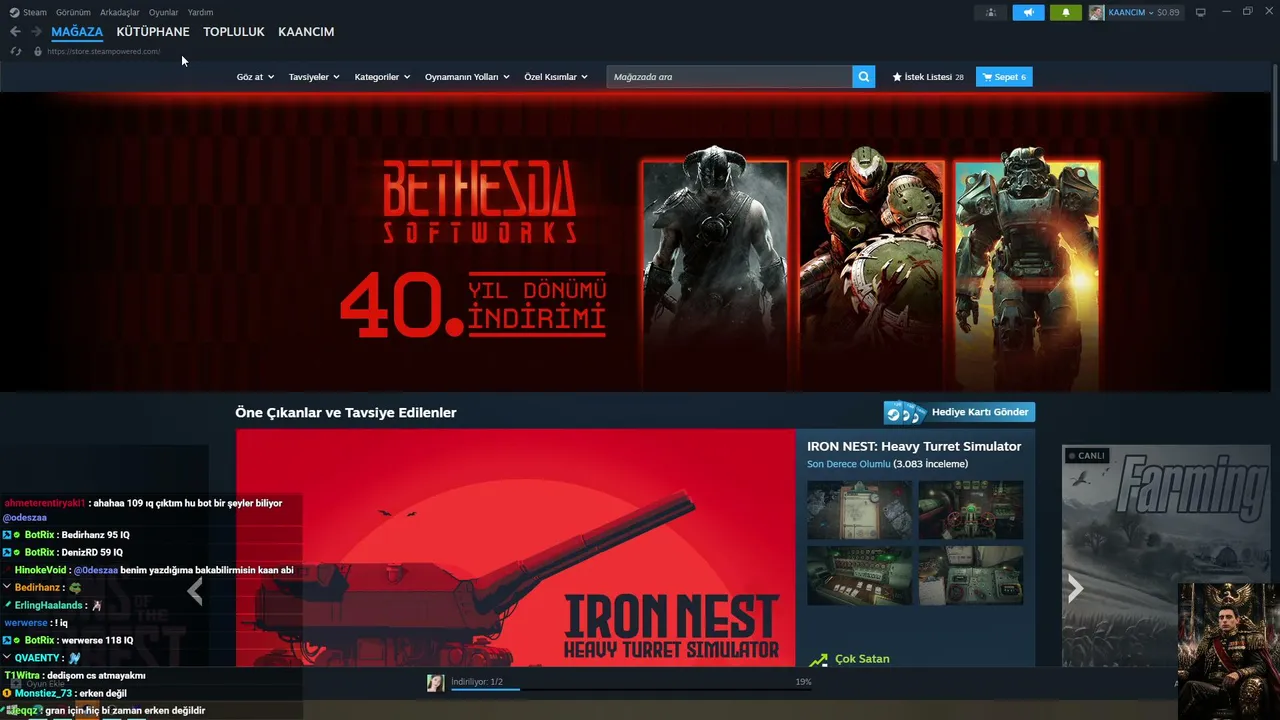This screenshot has width=1280, height=720.
Task: Click the friends icon button in title bar
Action: [990, 12]
